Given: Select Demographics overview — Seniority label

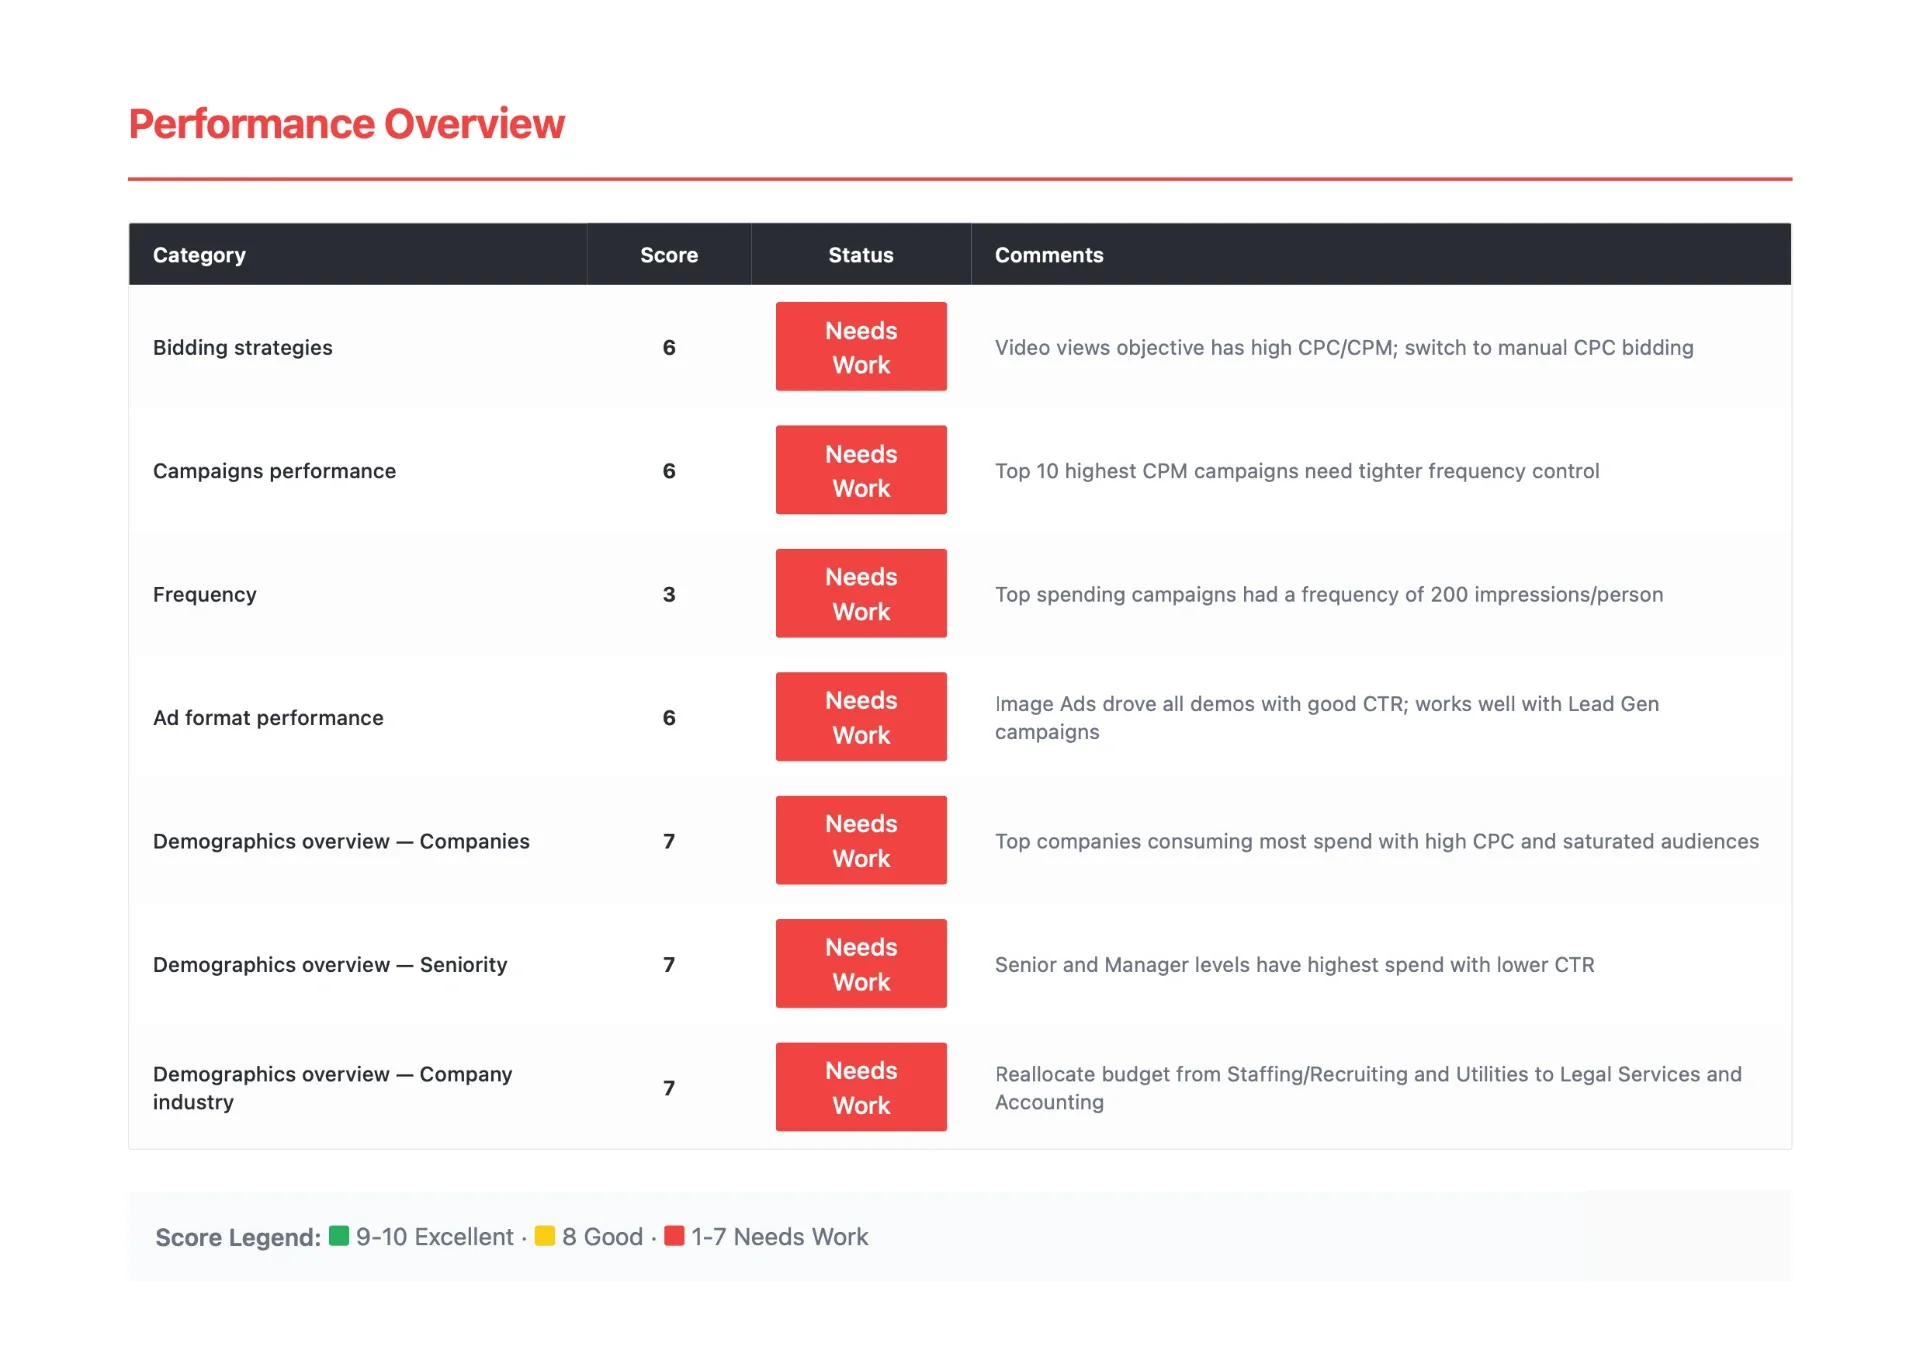Looking at the screenshot, I should (x=330, y=965).
